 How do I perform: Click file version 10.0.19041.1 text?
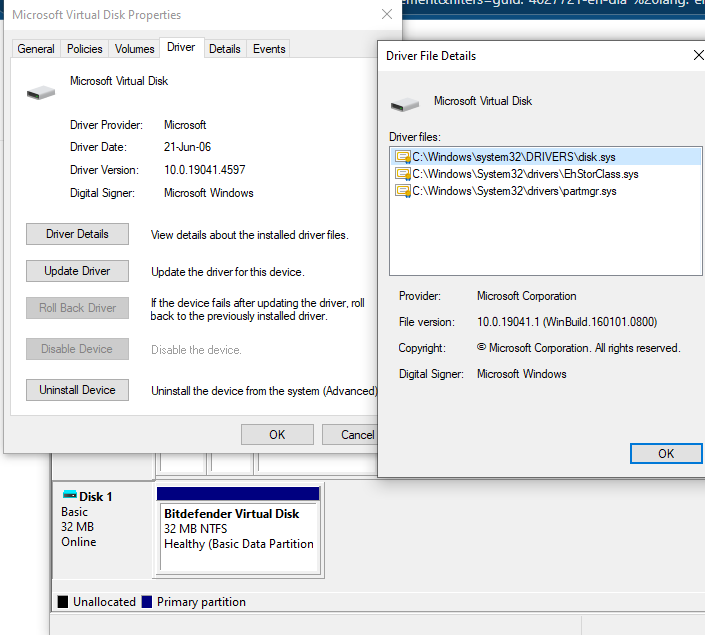point(567,322)
